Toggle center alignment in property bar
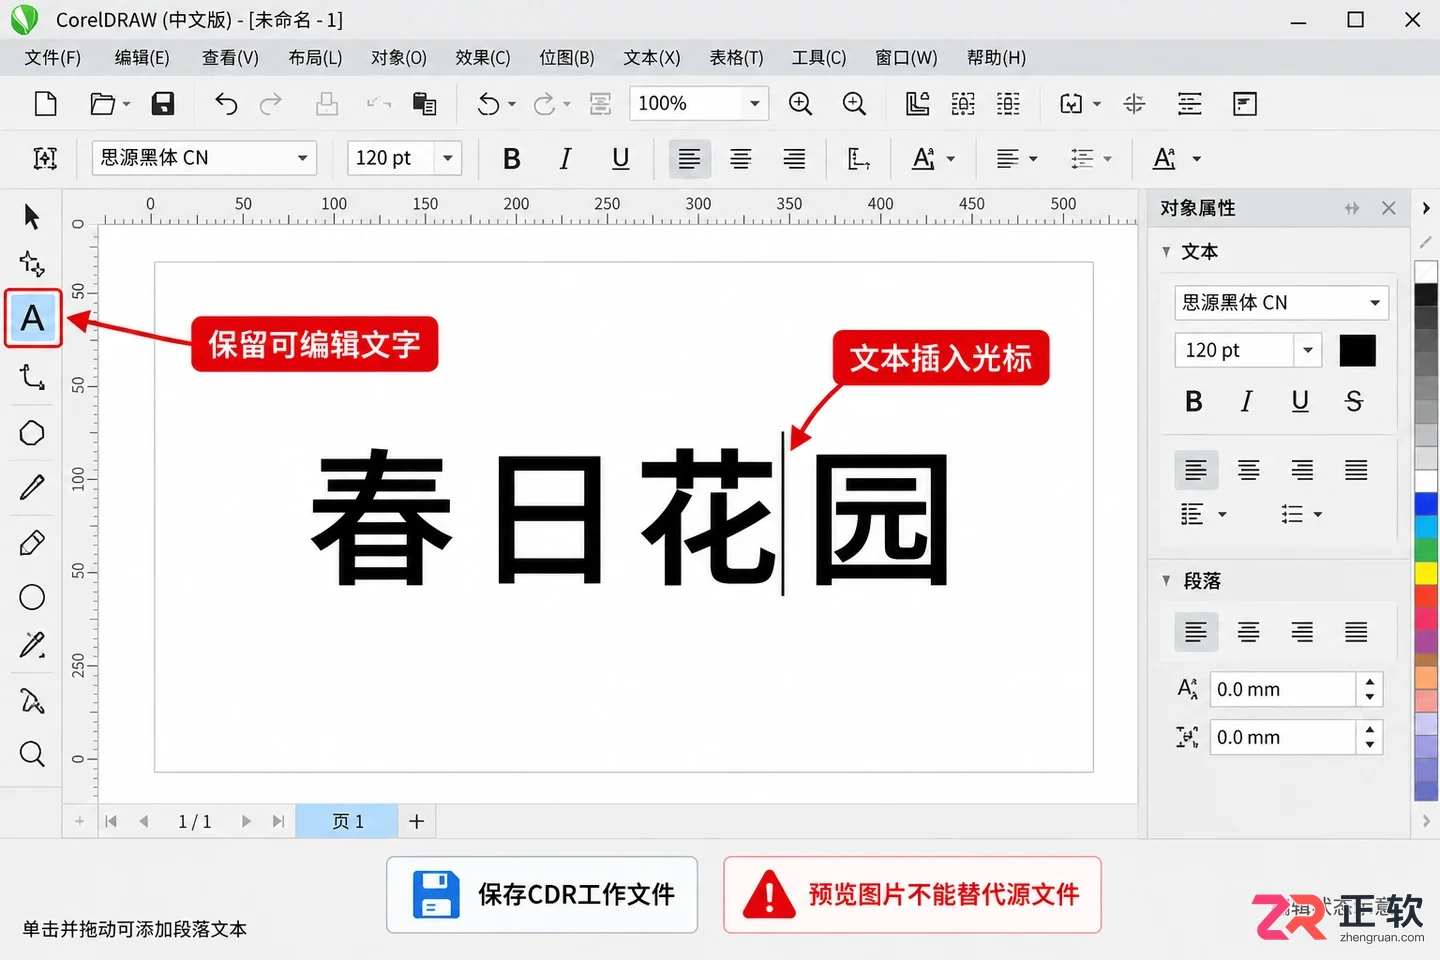Screen dimensions: 1440x960 (x=741, y=158)
